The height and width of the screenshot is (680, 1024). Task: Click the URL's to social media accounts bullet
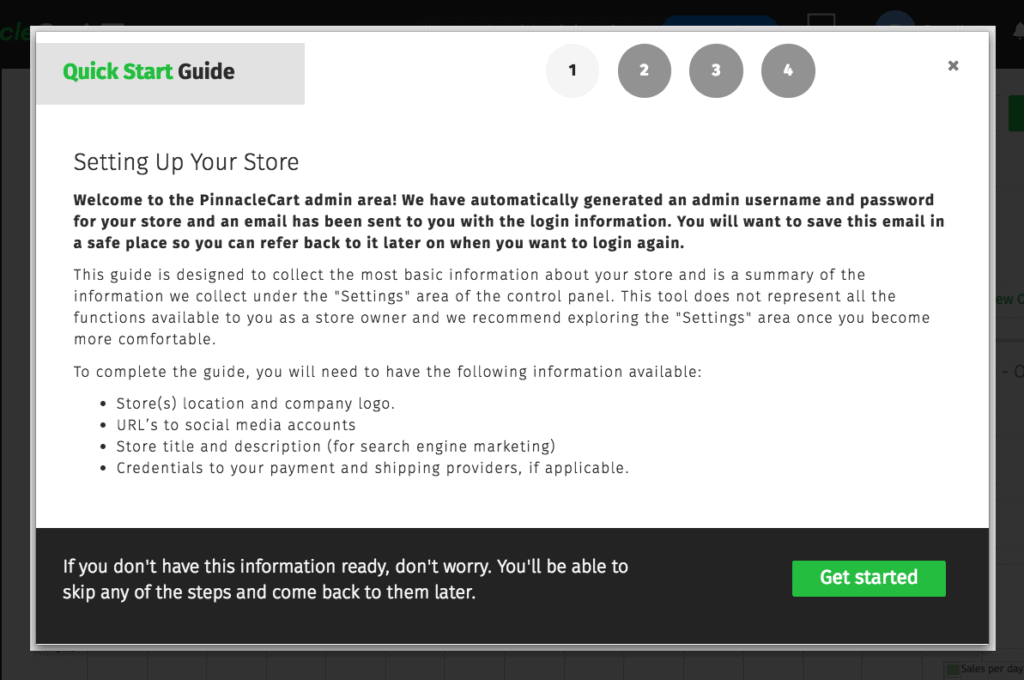[x=236, y=425]
